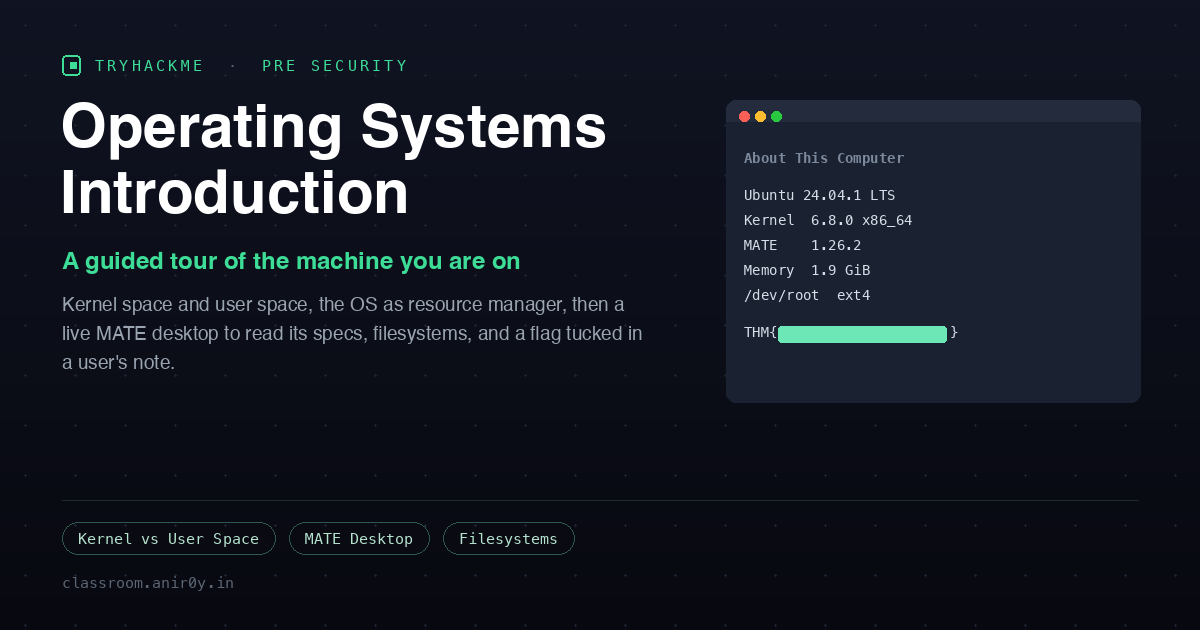Click the About This Computer heading
Image resolution: width=1200 pixels, height=630 pixels.
click(x=824, y=158)
